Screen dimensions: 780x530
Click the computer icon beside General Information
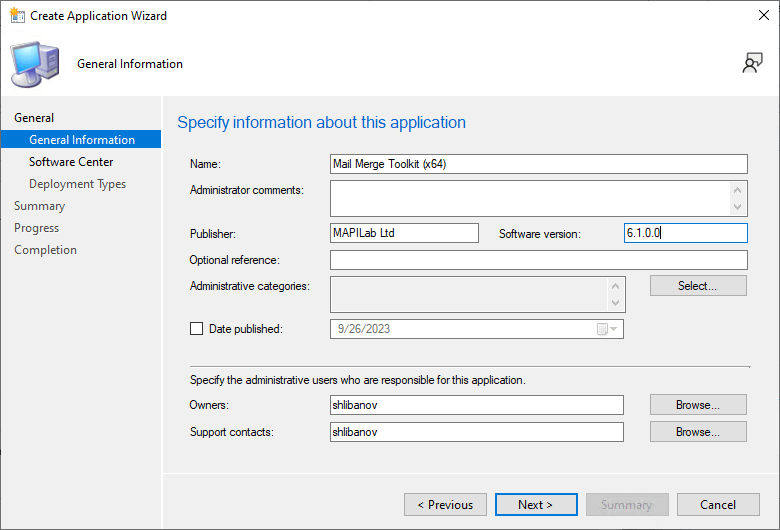[35, 65]
